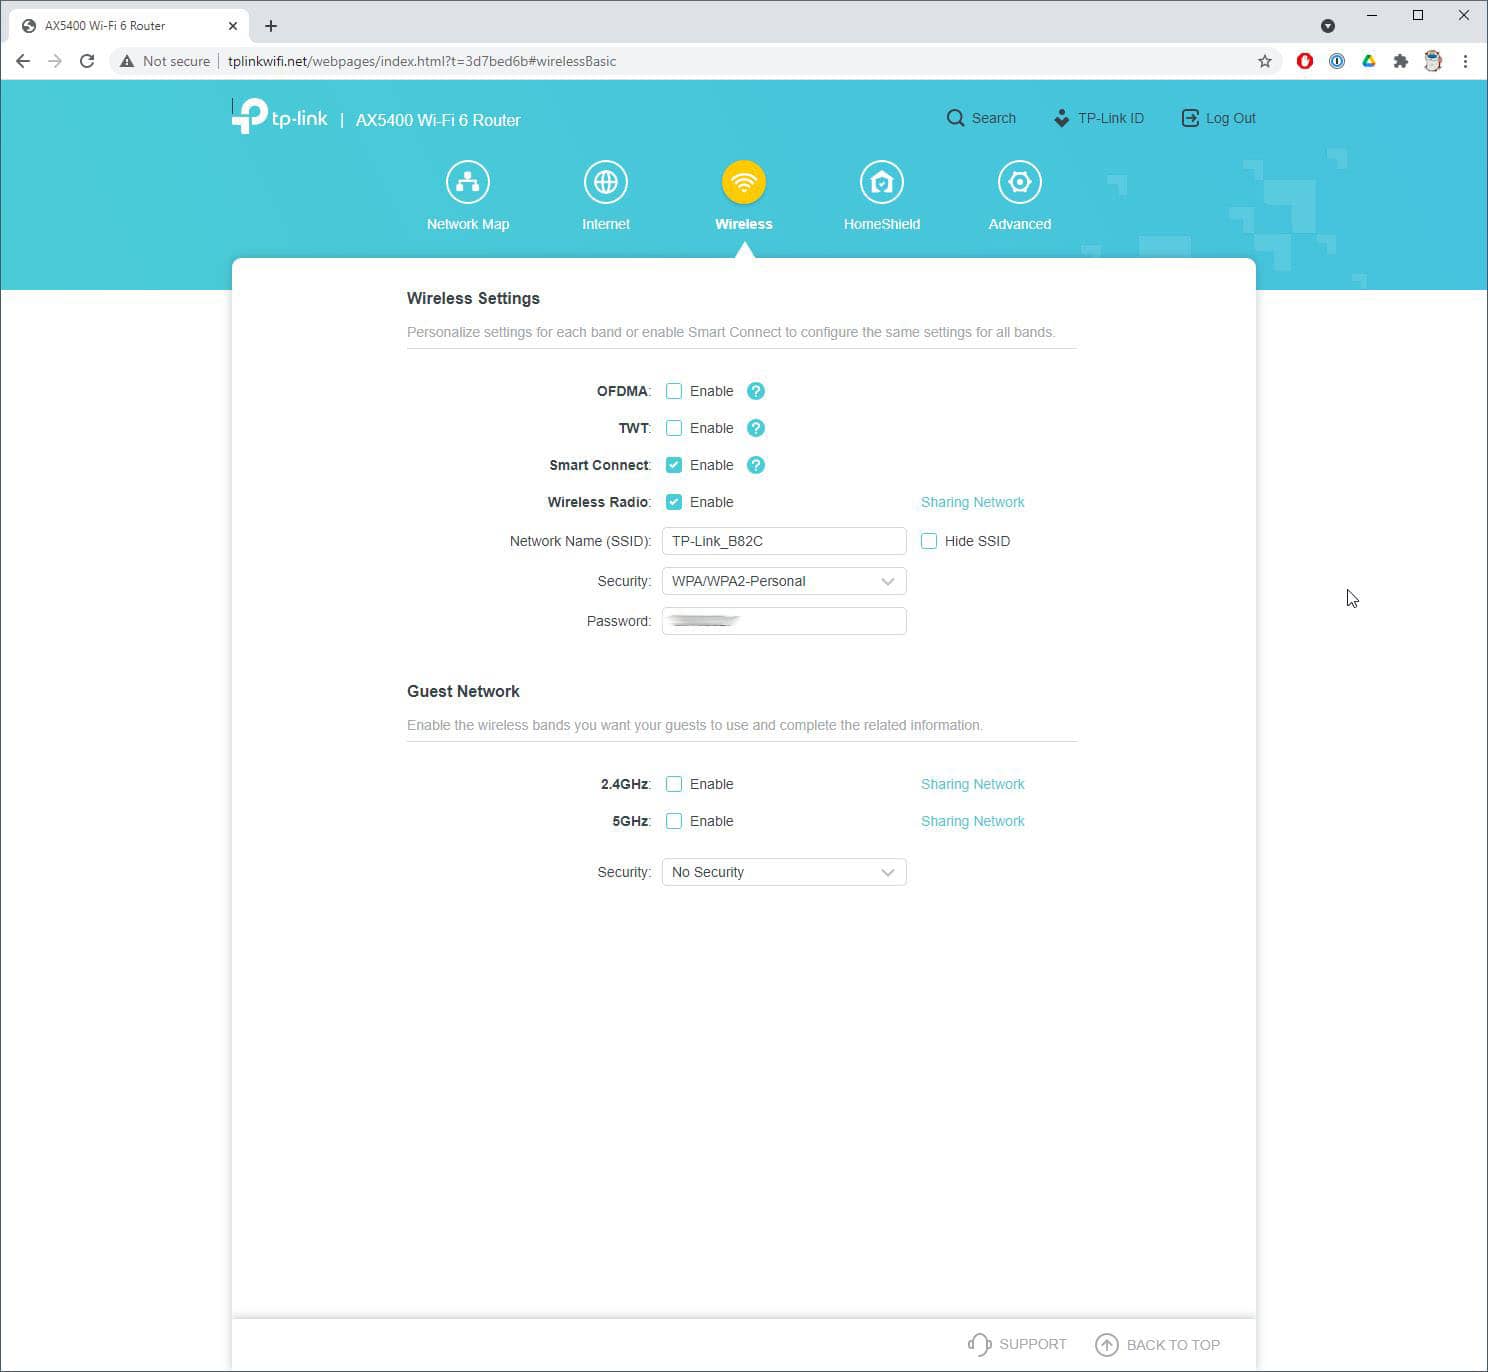Edit the Network Name SSID field

click(784, 541)
